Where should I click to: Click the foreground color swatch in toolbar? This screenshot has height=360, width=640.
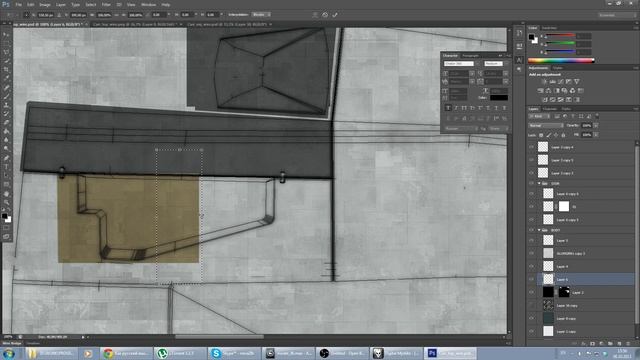coord(4,216)
